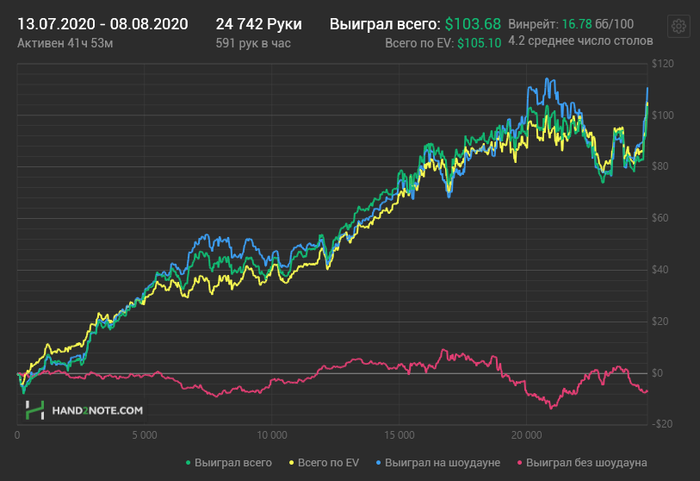This screenshot has width=700, height=481.
Task: Click the yellow legend dot for 'Всего по EV'
Action: 292,463
